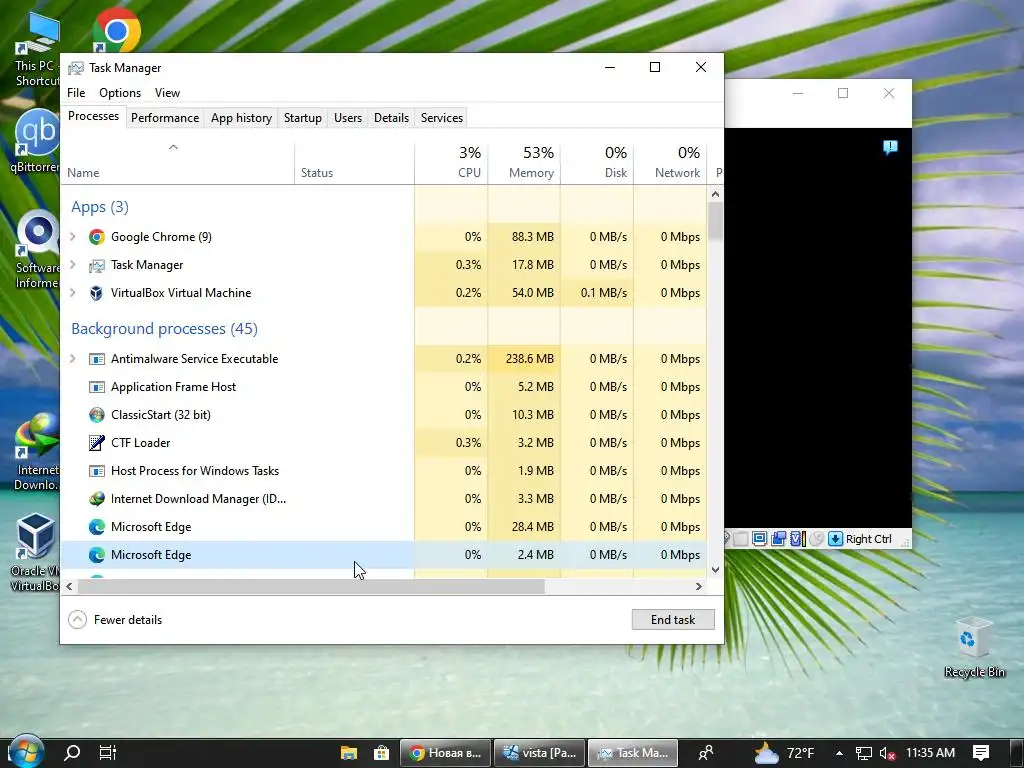Viewport: 1024px width, 768px height.
Task: Switch to the Details tab
Action: click(391, 118)
